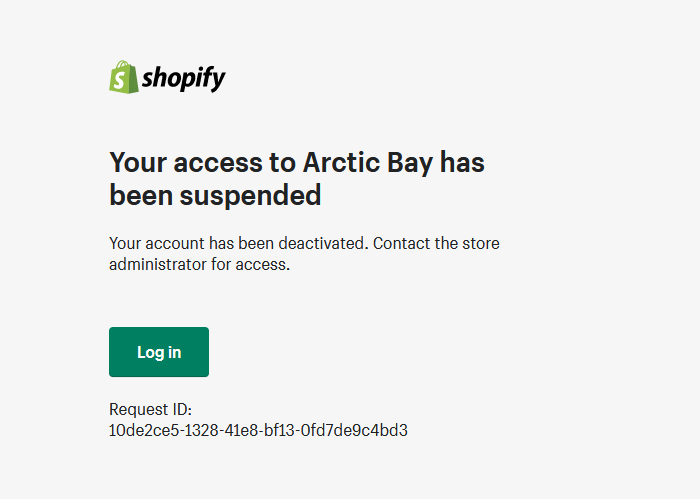
Task: Click the full request ID value
Action: pos(258,431)
